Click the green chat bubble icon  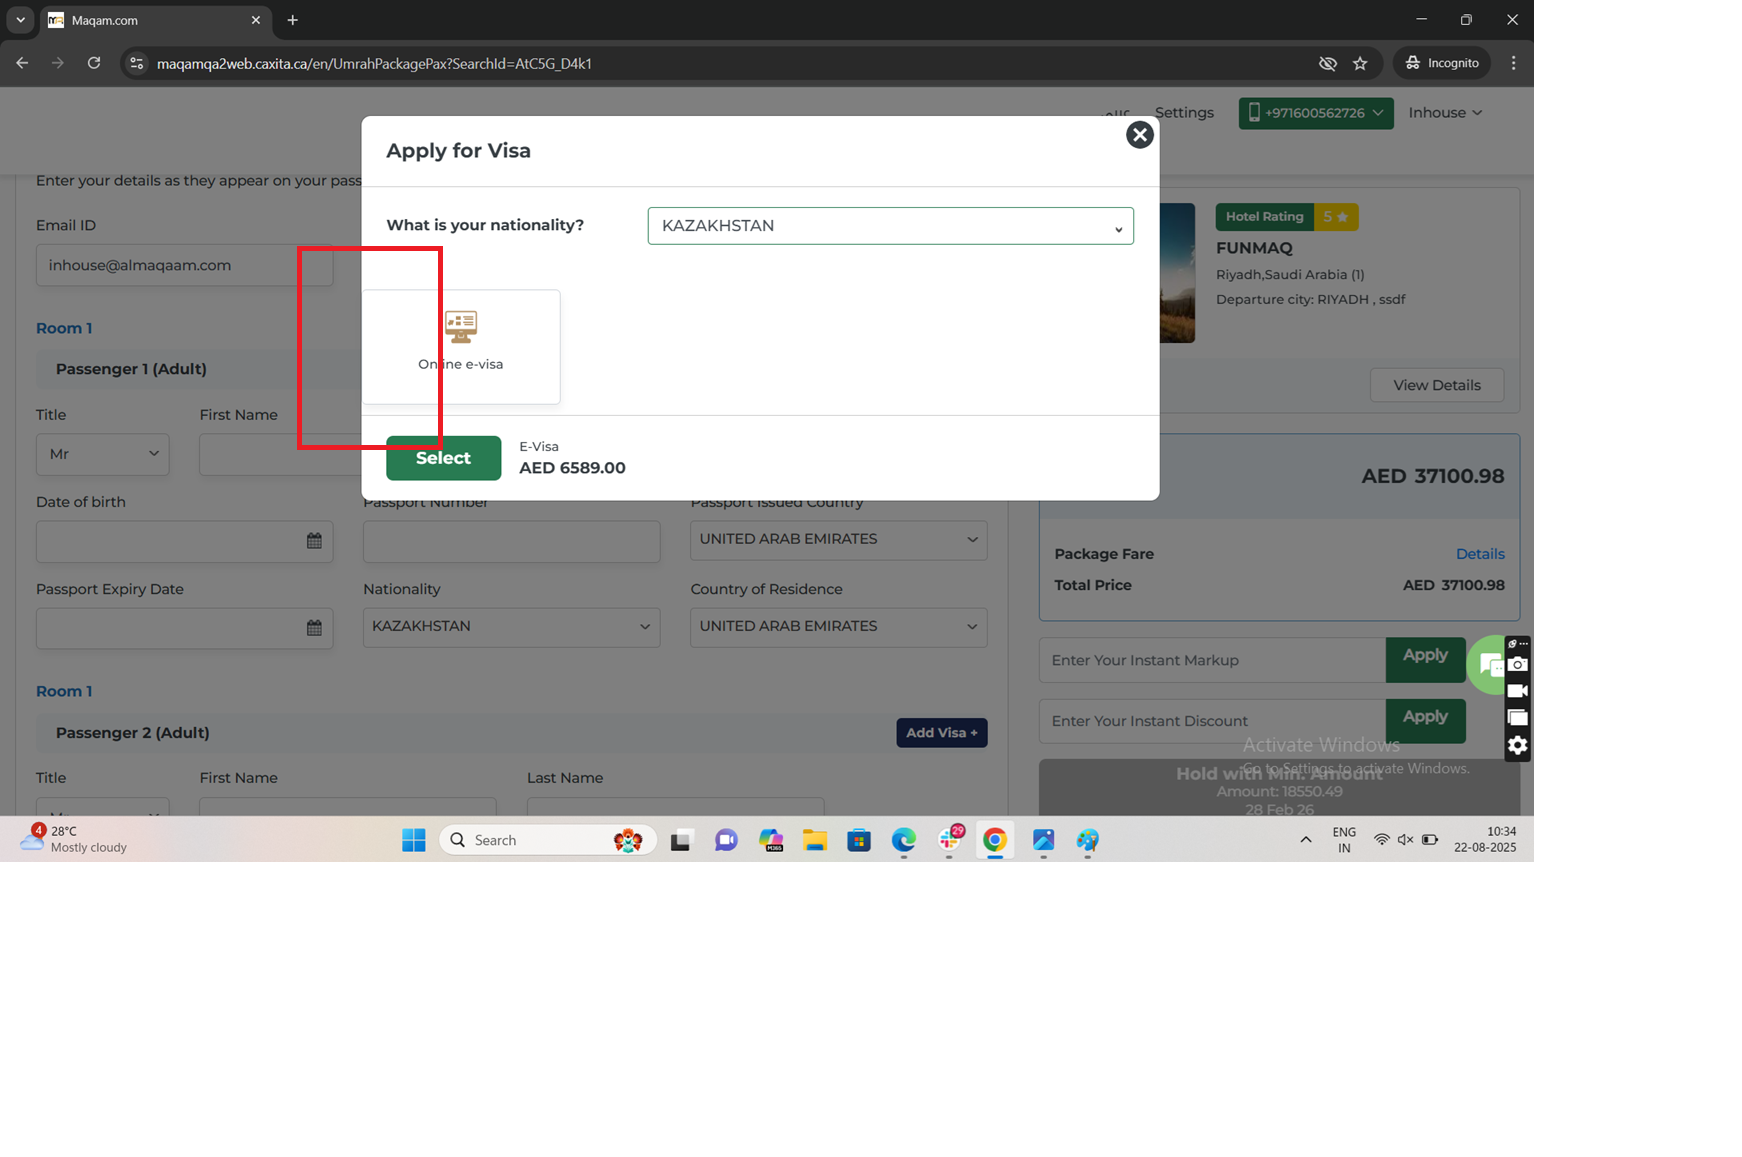coord(1487,665)
